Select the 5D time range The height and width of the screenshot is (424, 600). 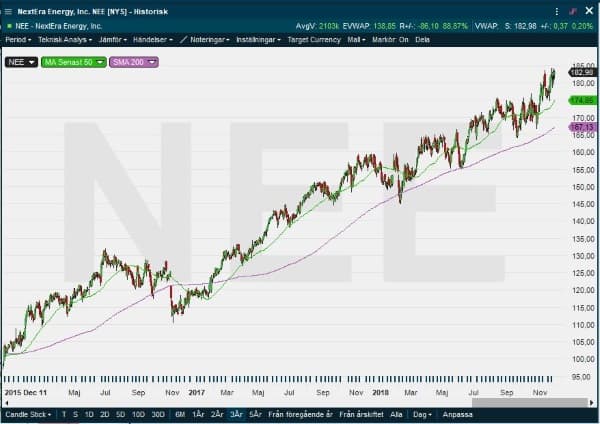[120, 414]
